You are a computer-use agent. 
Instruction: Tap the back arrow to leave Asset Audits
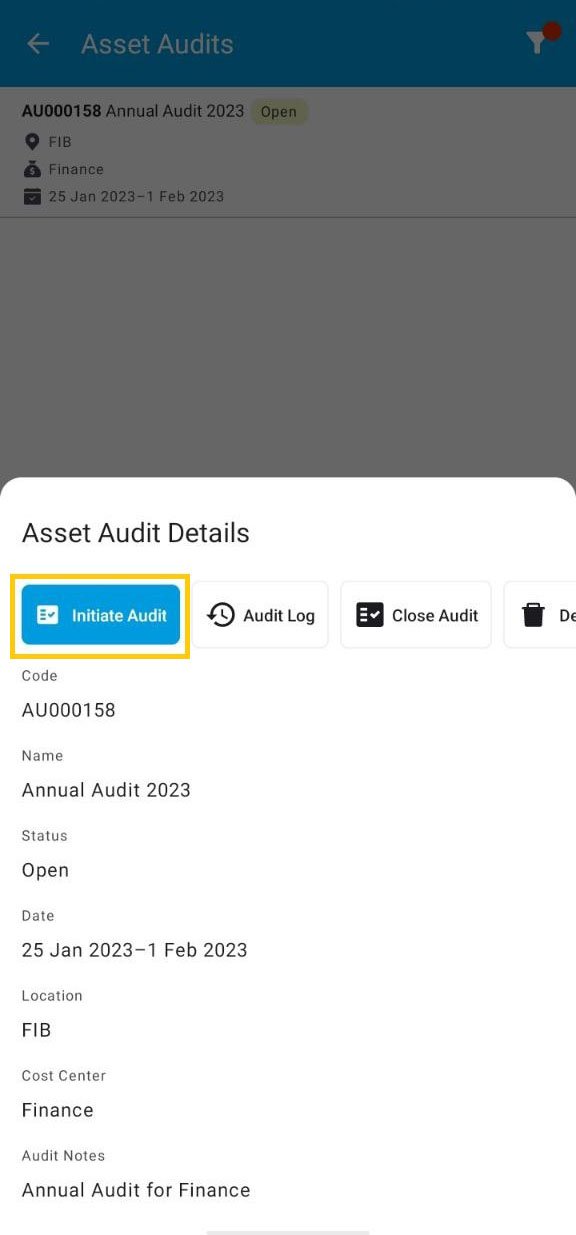pos(37,42)
